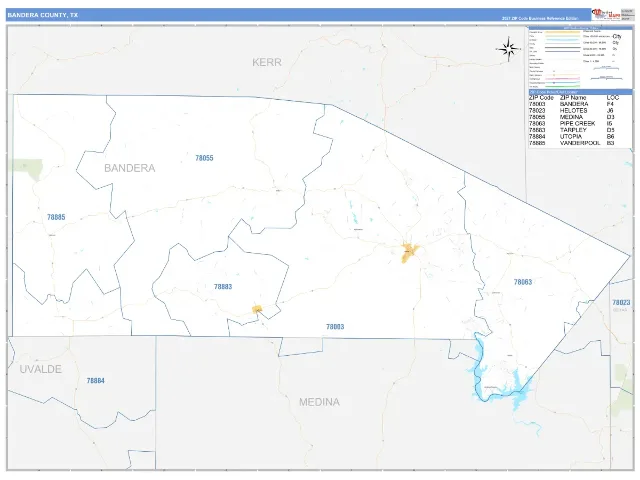Click ZIP code 78885 on the map

[56, 217]
